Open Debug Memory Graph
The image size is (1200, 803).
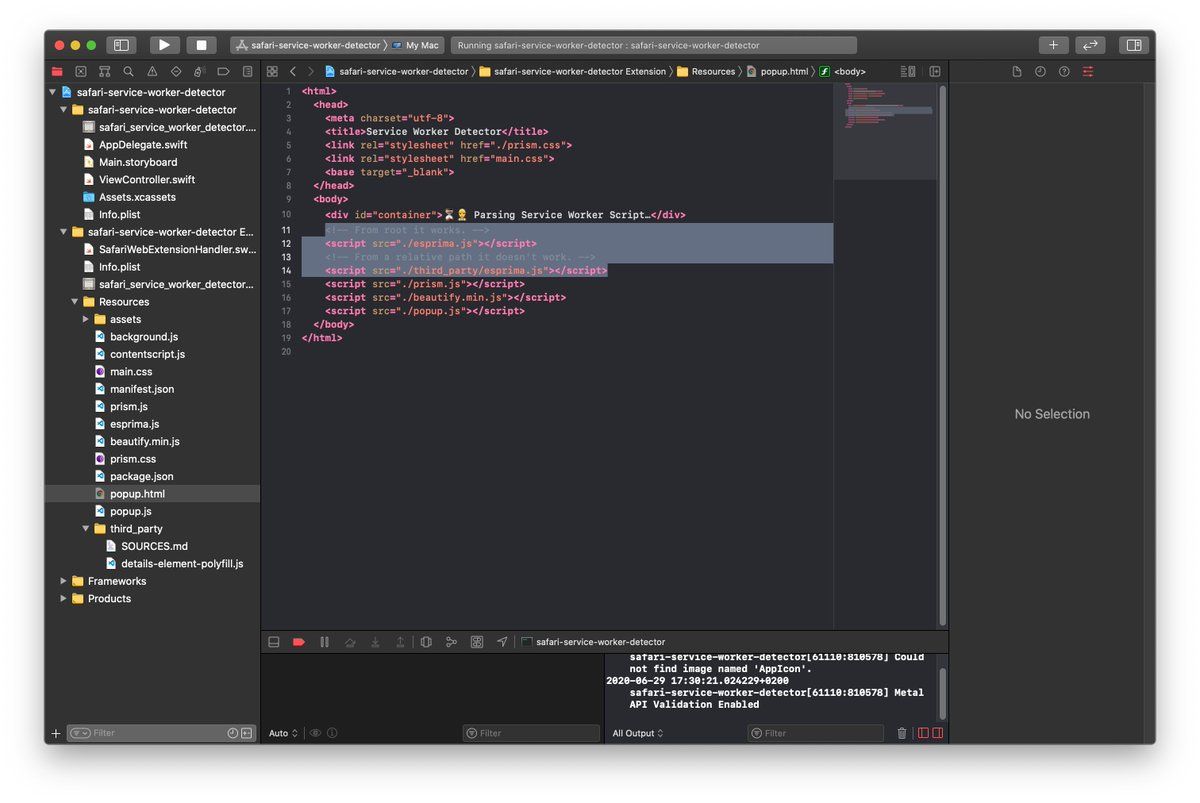pyautogui.click(x=451, y=642)
